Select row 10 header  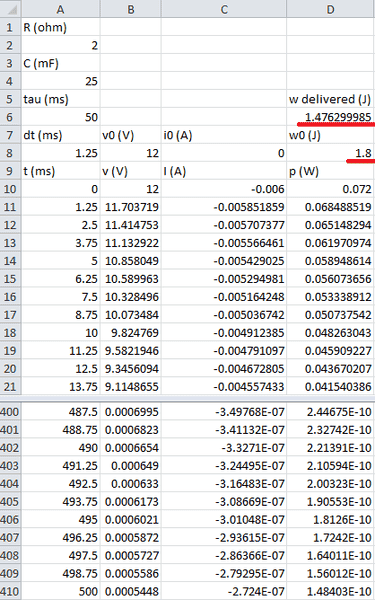tap(10, 189)
